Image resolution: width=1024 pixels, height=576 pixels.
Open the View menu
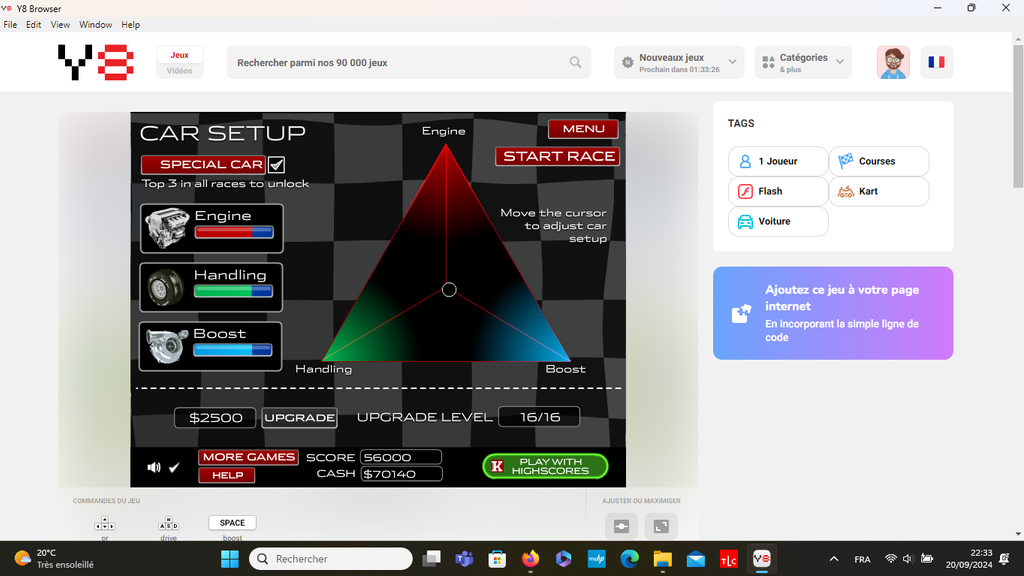coord(60,24)
